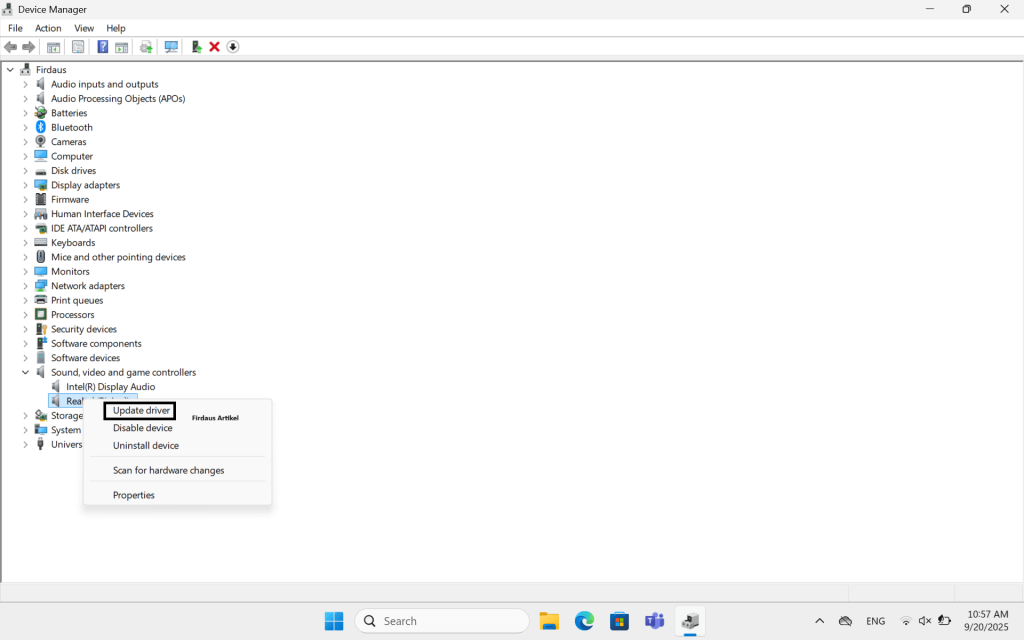The height and width of the screenshot is (640, 1024).
Task: Open File Explorer from taskbar
Action: (x=549, y=621)
